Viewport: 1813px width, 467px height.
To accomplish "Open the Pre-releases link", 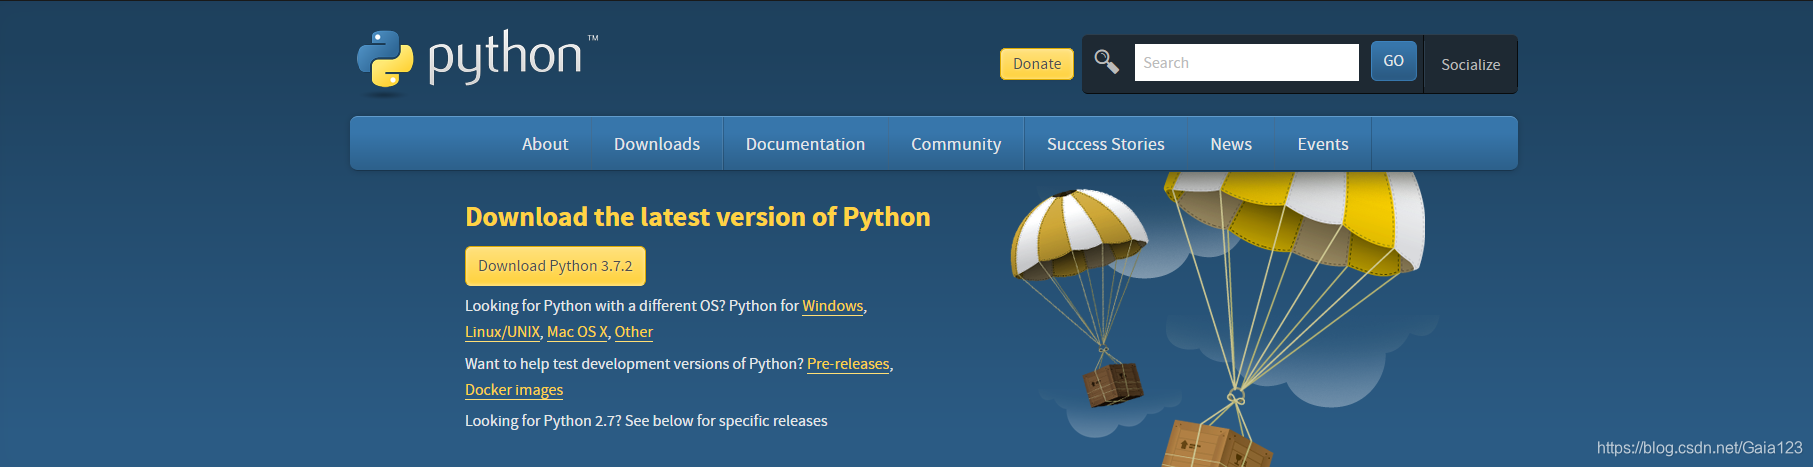I will [x=848, y=364].
